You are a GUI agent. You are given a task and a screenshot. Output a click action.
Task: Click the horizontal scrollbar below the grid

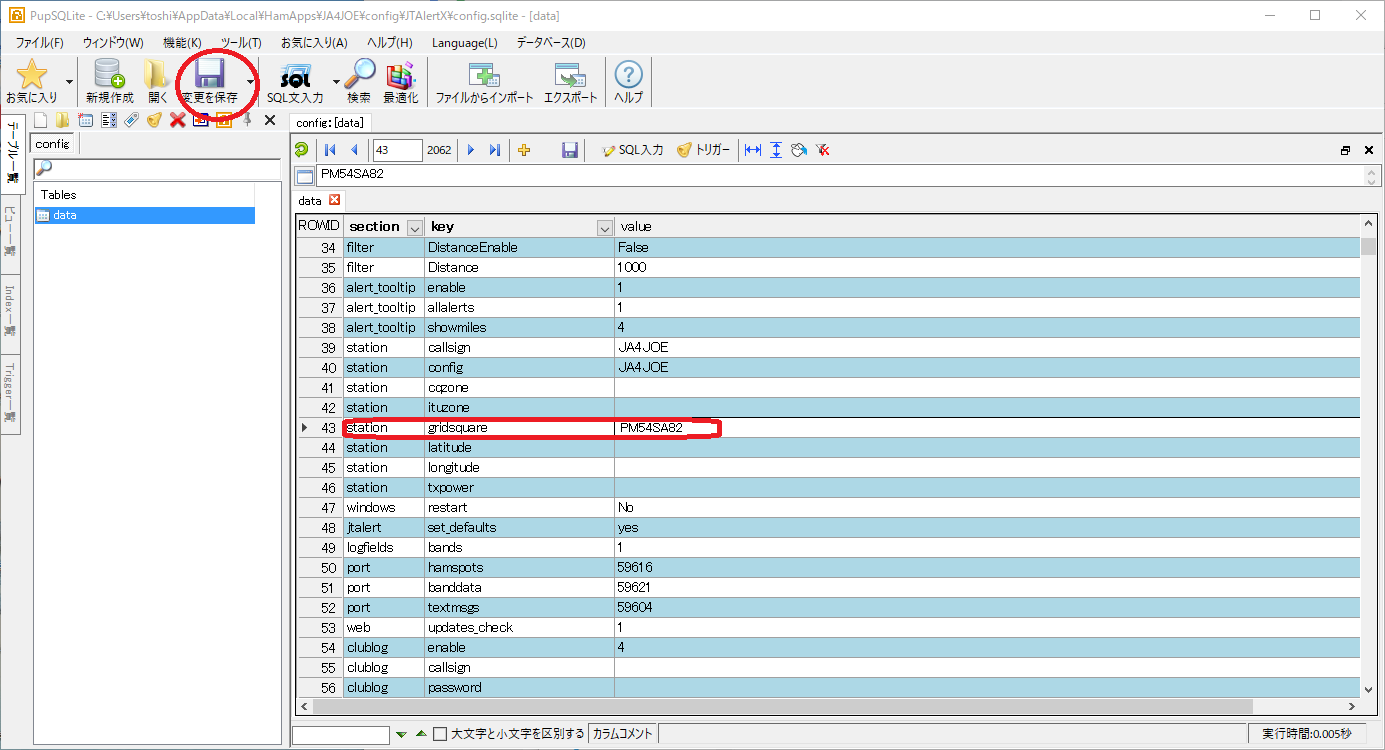click(780, 706)
